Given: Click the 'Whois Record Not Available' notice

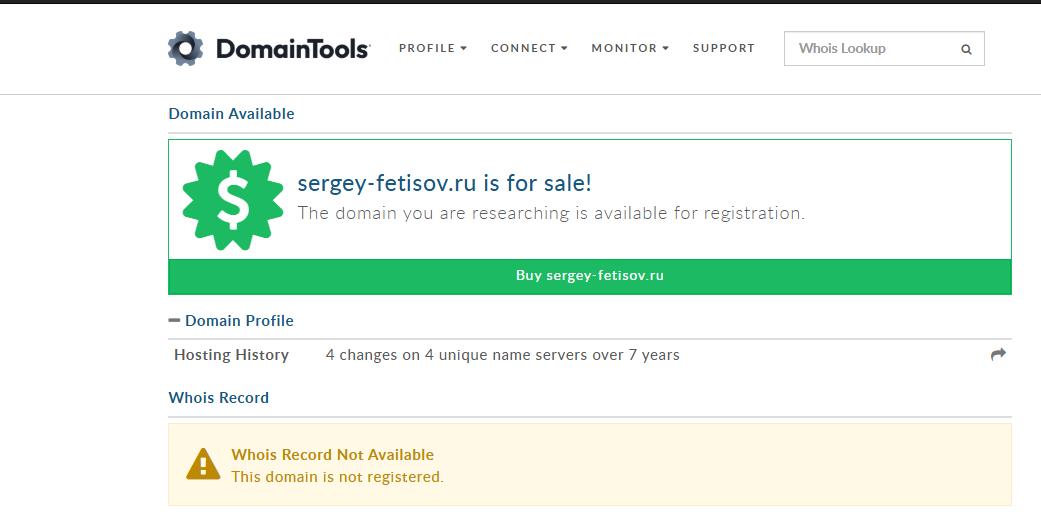Looking at the screenshot, I should click(x=333, y=455).
